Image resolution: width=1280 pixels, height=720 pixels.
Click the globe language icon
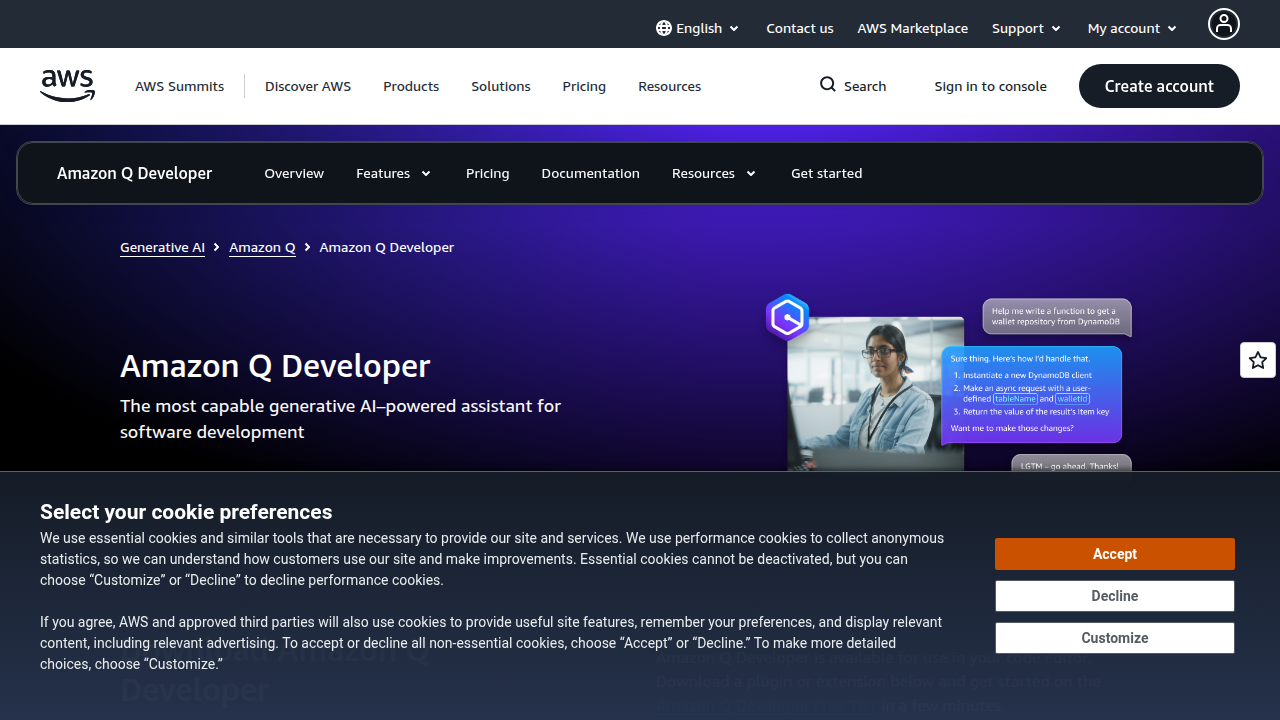tap(664, 28)
